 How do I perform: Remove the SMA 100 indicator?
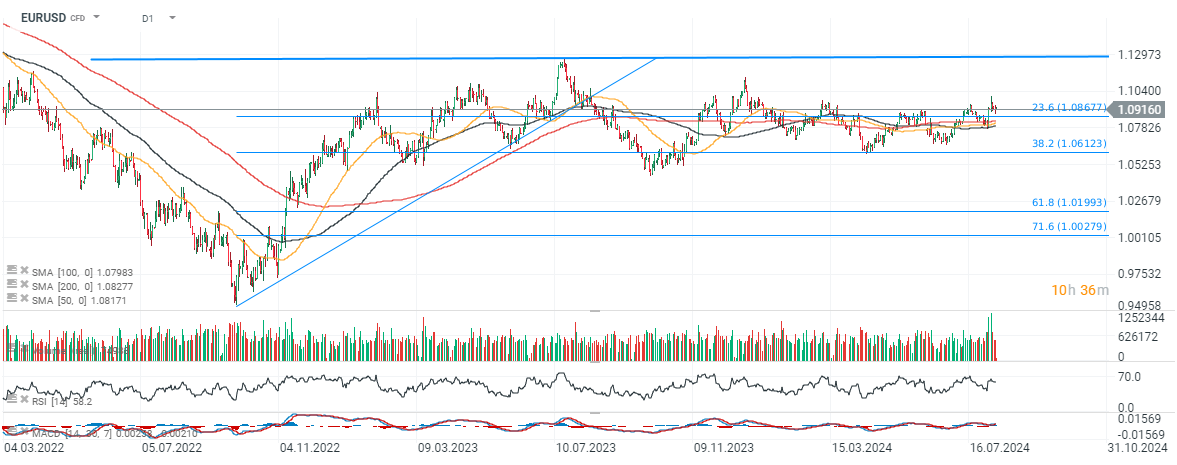[x=25, y=270]
